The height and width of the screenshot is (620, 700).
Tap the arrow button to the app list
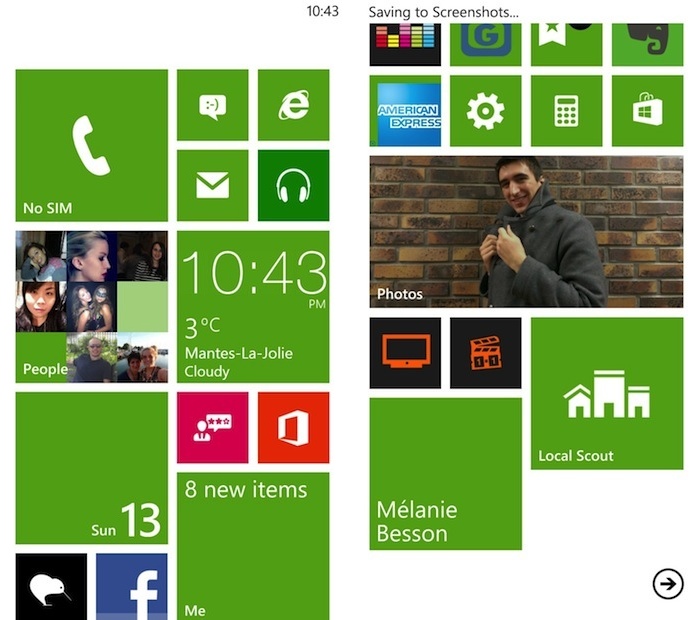point(668,583)
